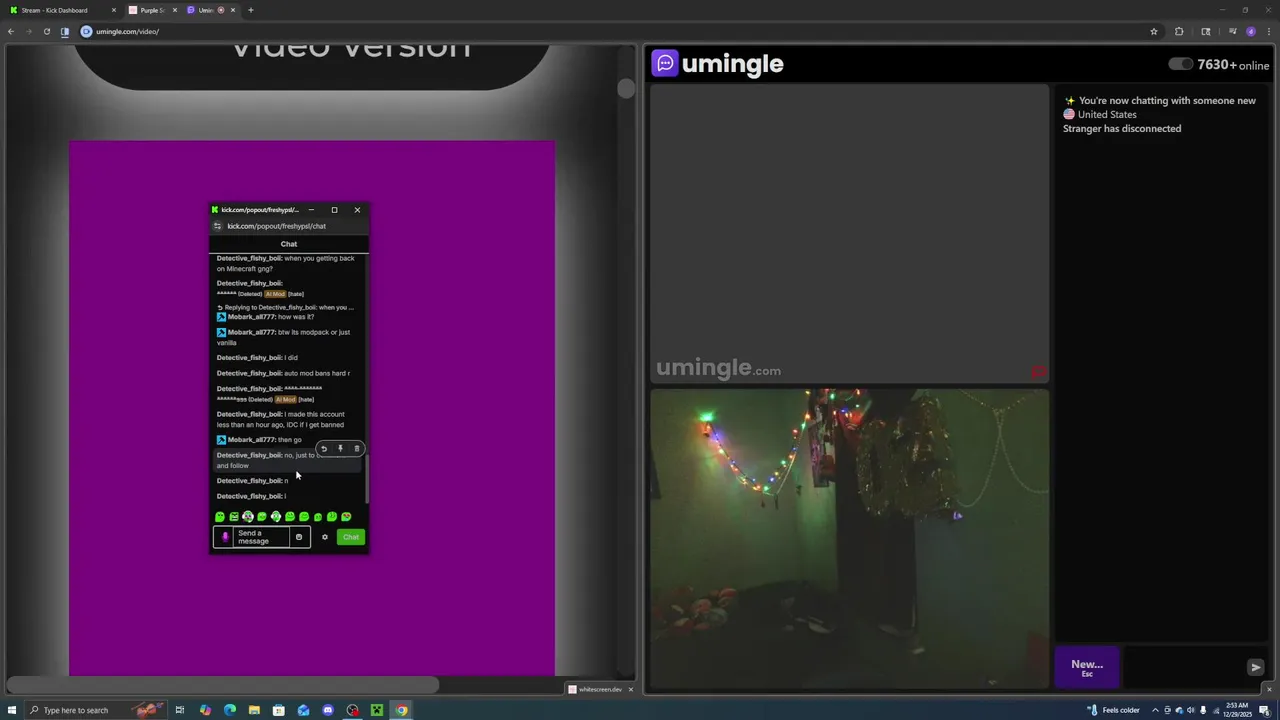Send the Umingle chat message arrow
1280x720 pixels.
pyautogui.click(x=1256, y=667)
